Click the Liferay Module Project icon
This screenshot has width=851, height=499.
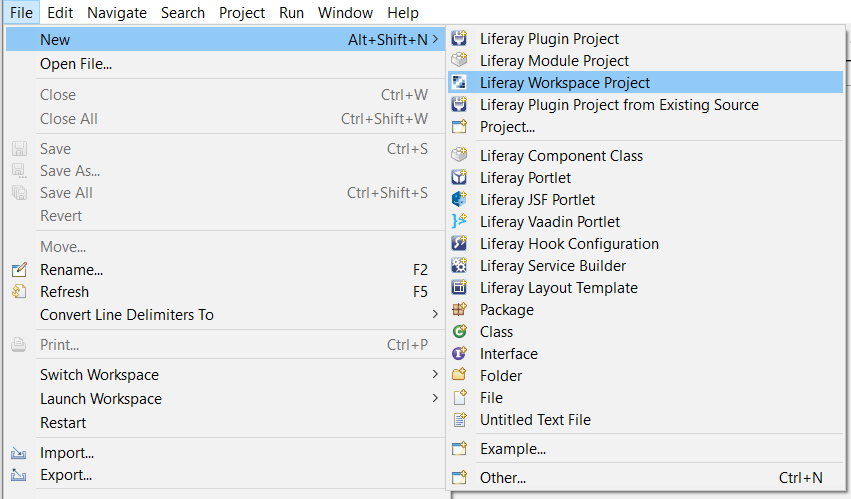click(x=459, y=60)
